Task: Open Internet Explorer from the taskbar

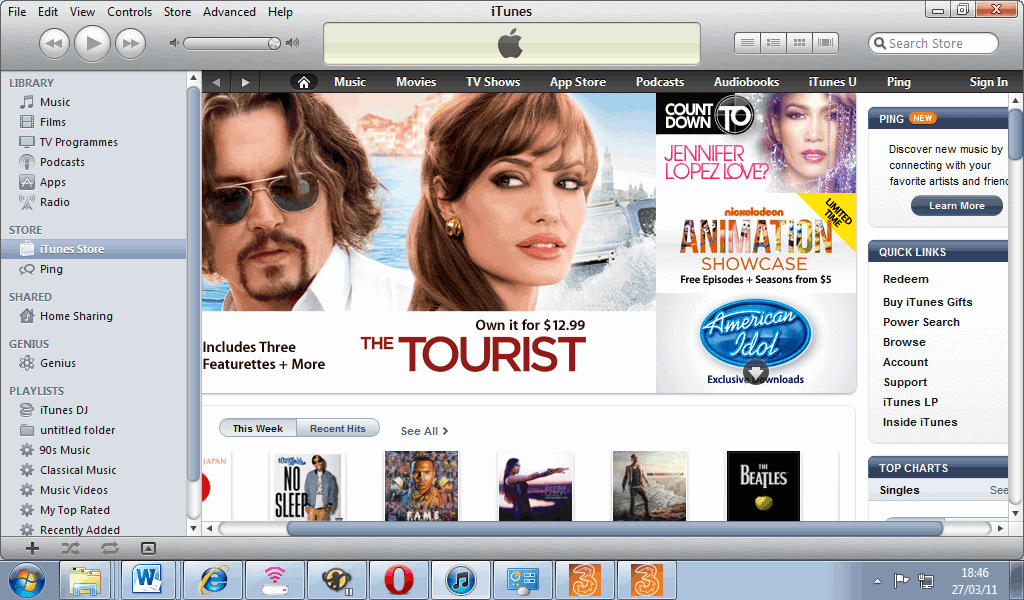Action: [214, 580]
